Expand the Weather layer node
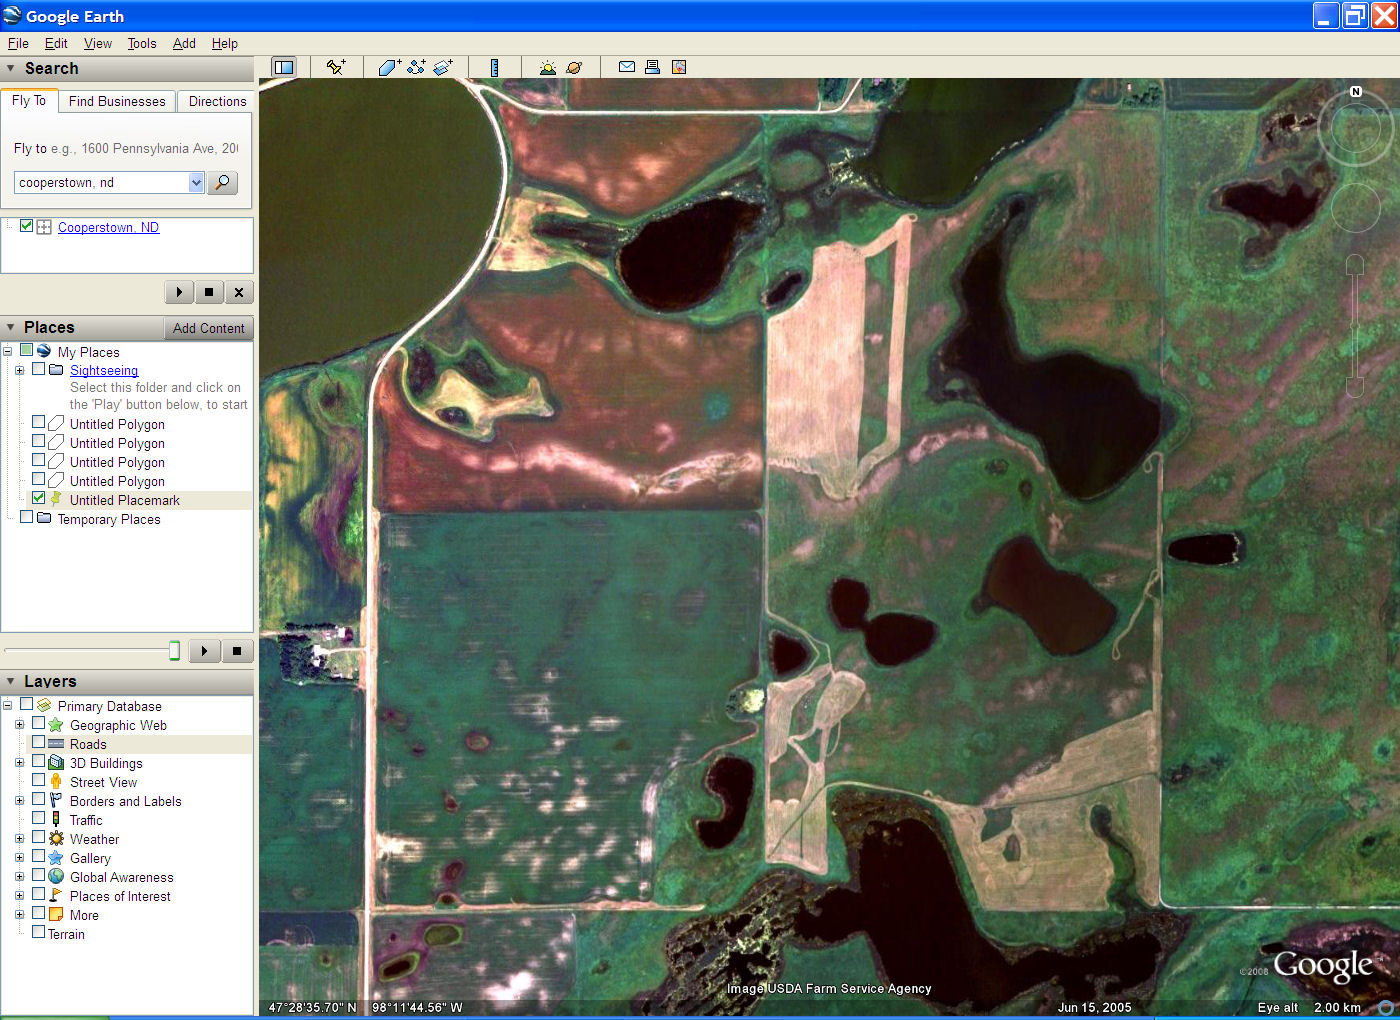The image size is (1400, 1020). tap(19, 839)
